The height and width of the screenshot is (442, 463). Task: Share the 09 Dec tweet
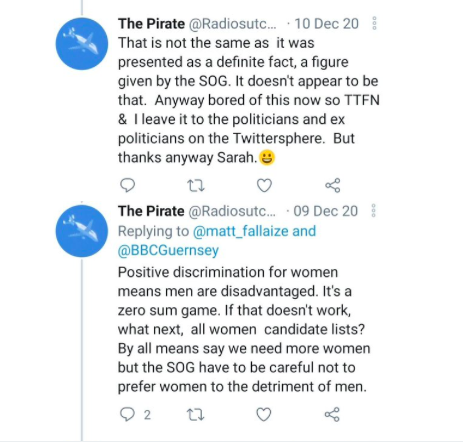[x=332, y=415]
